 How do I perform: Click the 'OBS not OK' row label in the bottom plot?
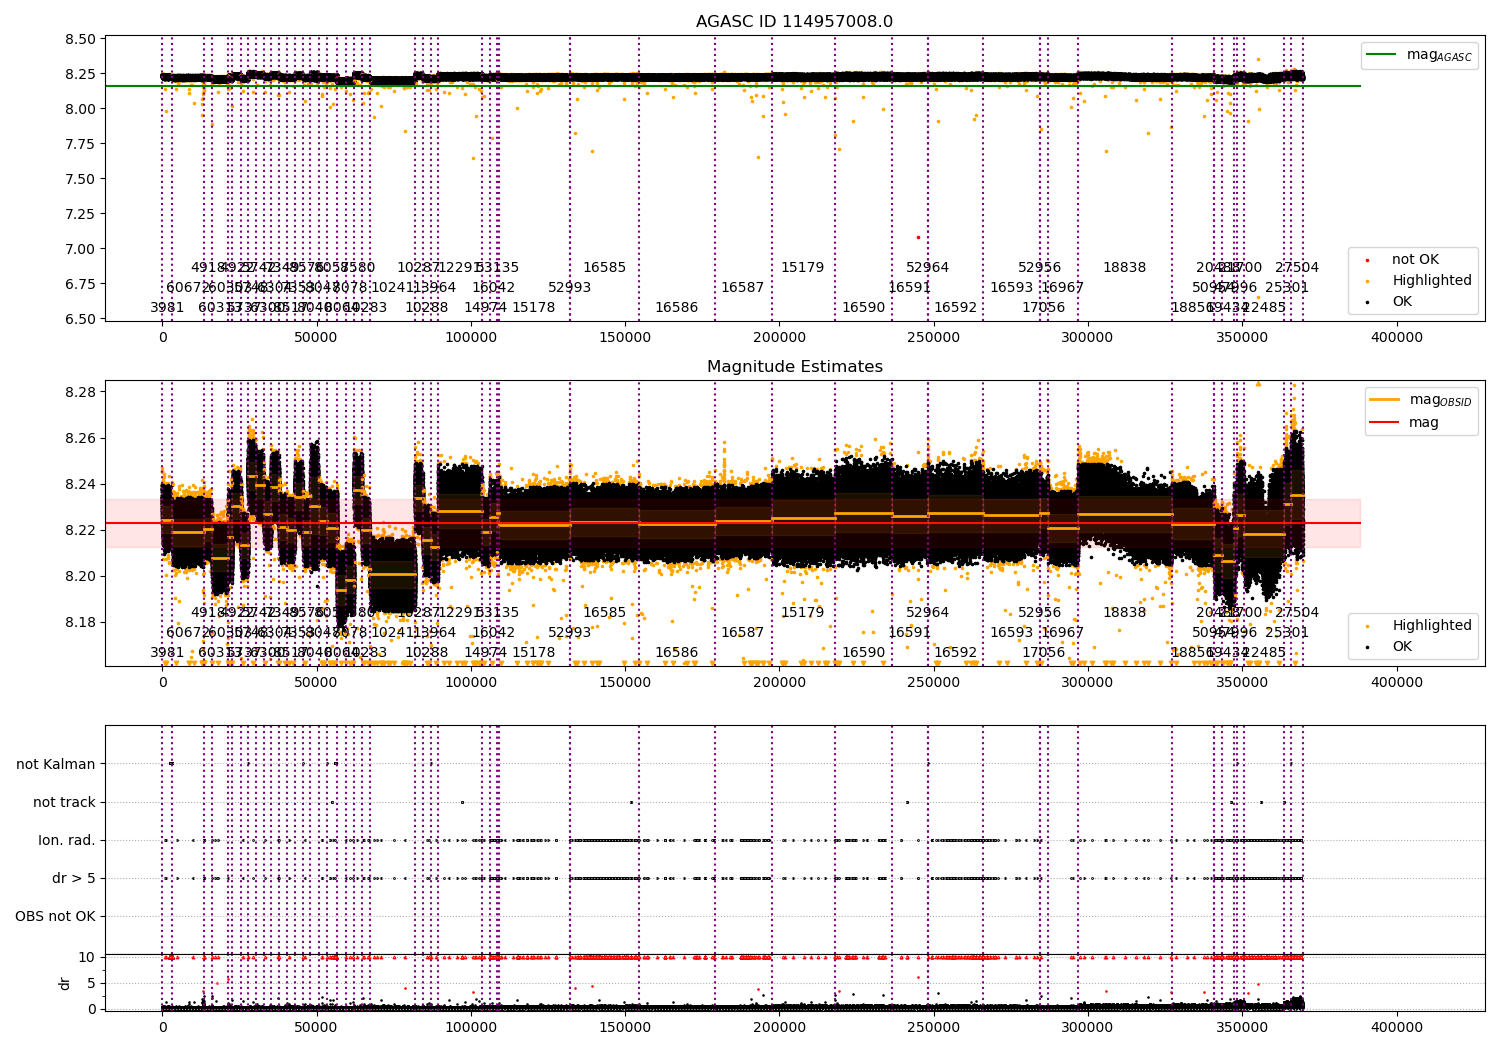(55, 916)
